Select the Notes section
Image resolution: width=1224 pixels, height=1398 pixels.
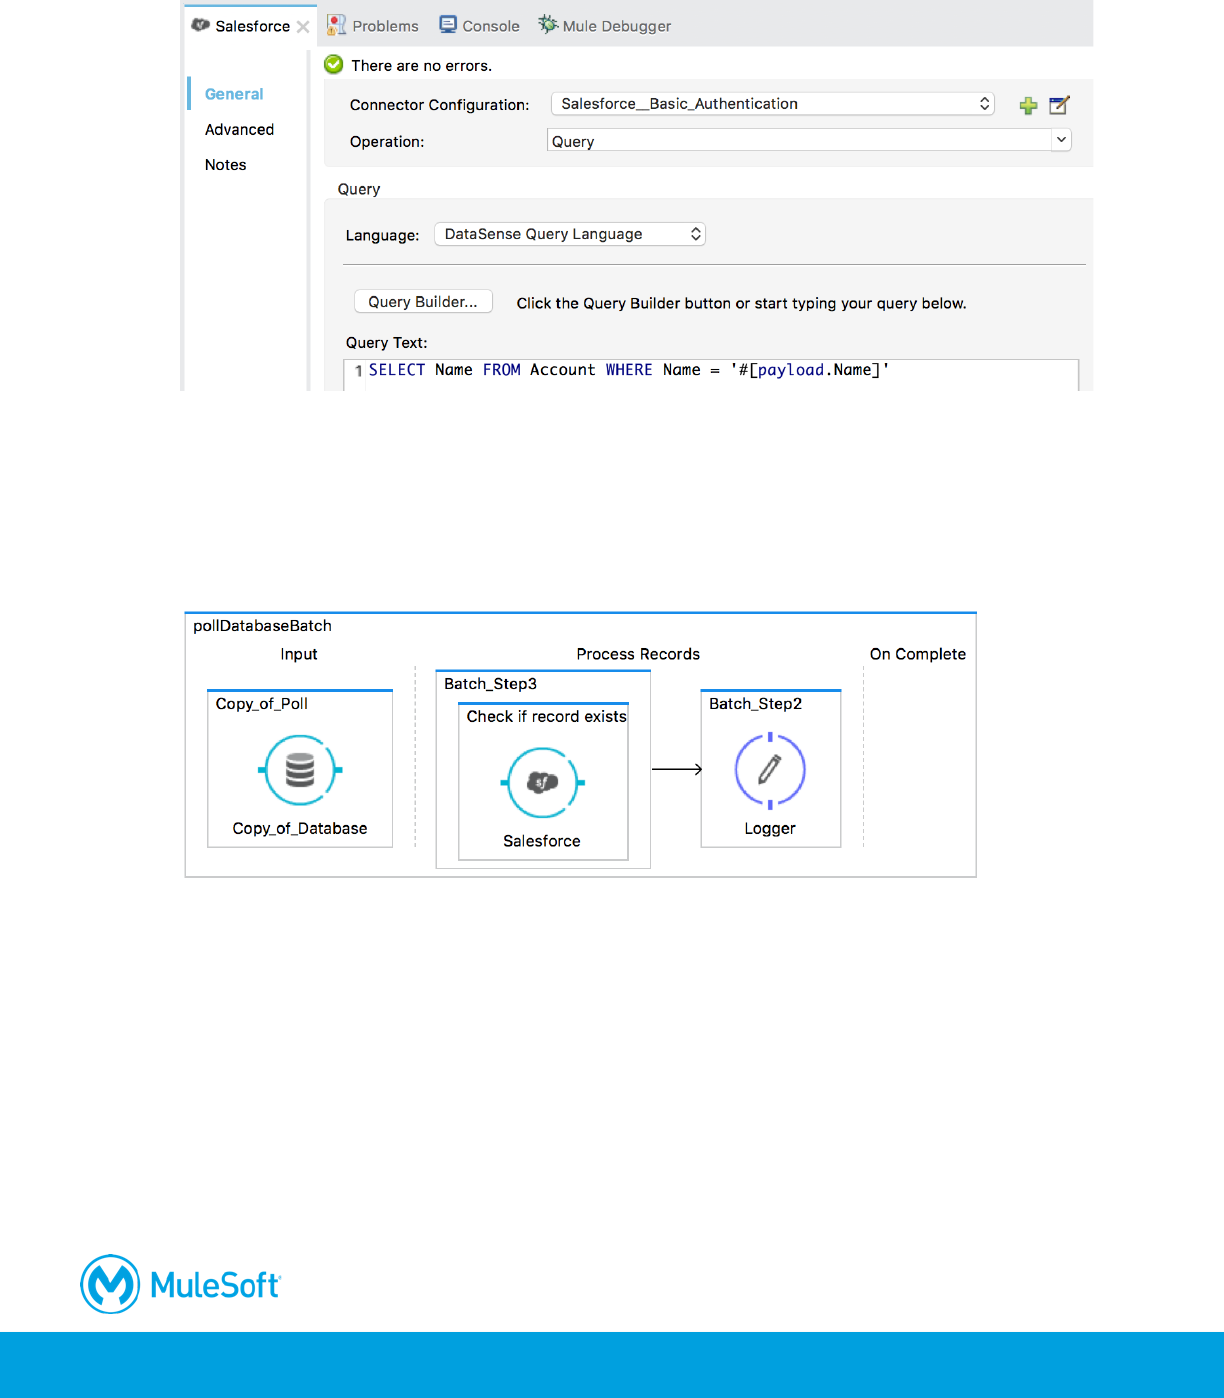point(225,165)
